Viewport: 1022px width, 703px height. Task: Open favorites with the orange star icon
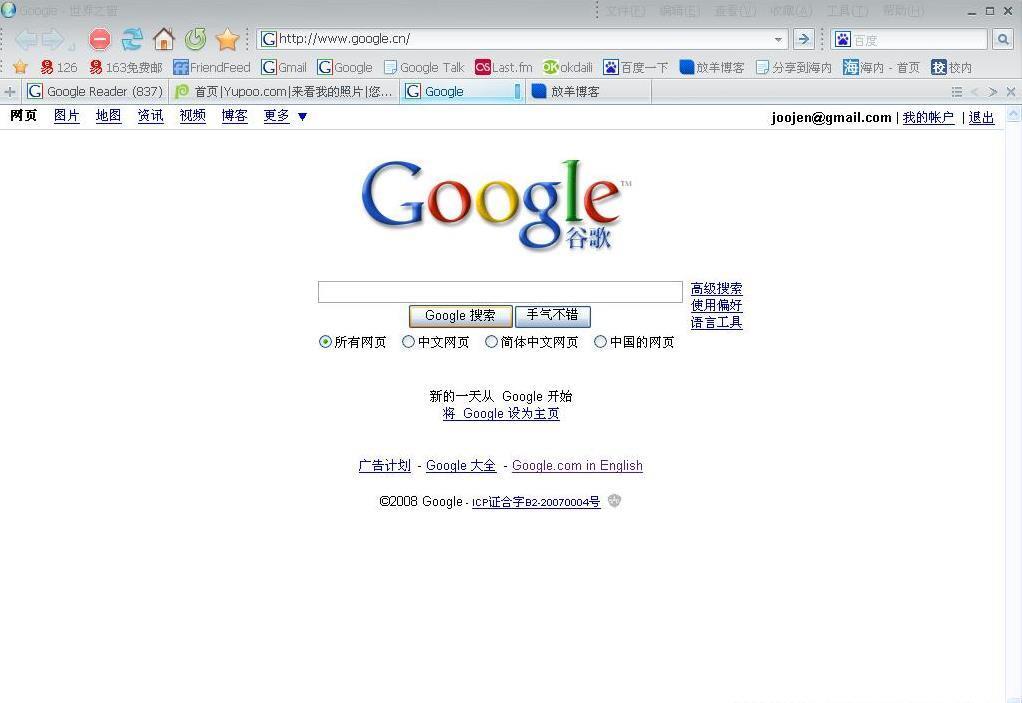[x=228, y=39]
